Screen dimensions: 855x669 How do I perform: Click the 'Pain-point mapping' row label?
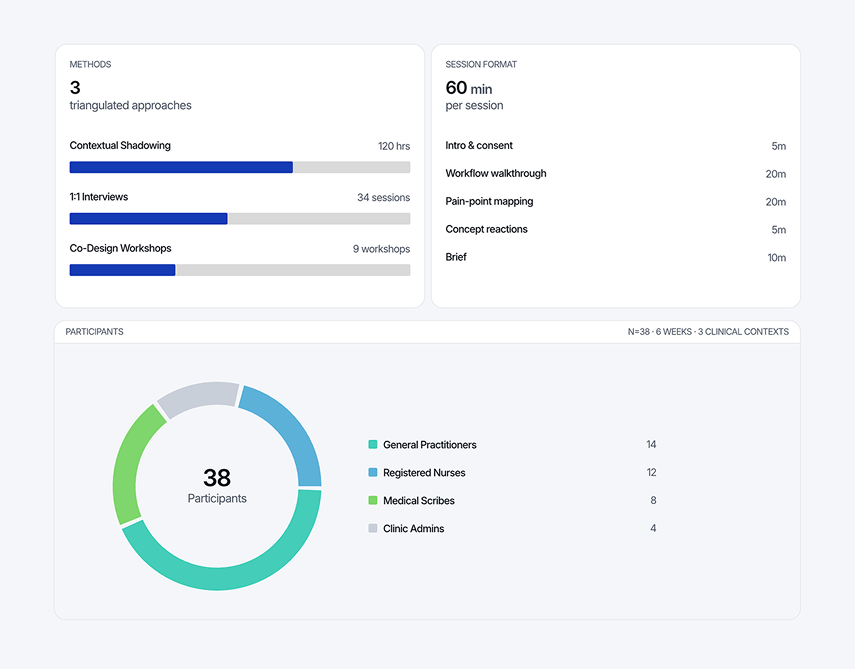489,201
